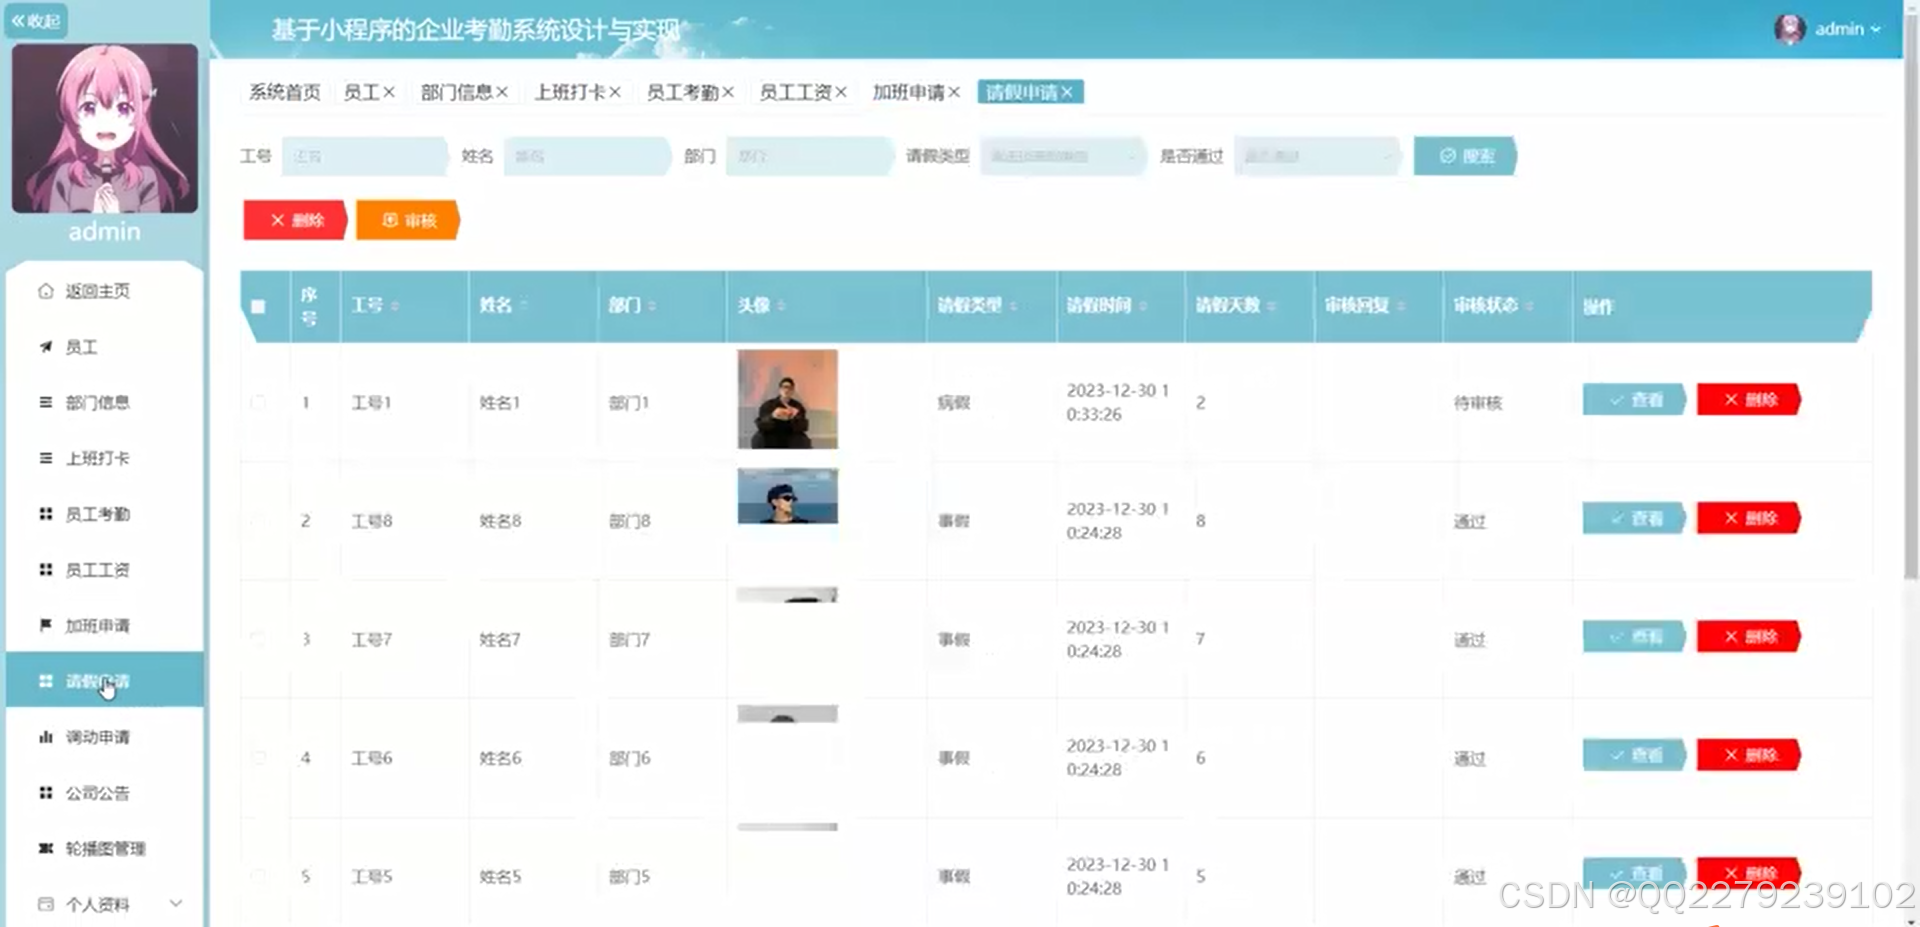The height and width of the screenshot is (927, 1920).
Task: Click the 轮播图管理 icon in sidebar
Action: (x=46, y=848)
